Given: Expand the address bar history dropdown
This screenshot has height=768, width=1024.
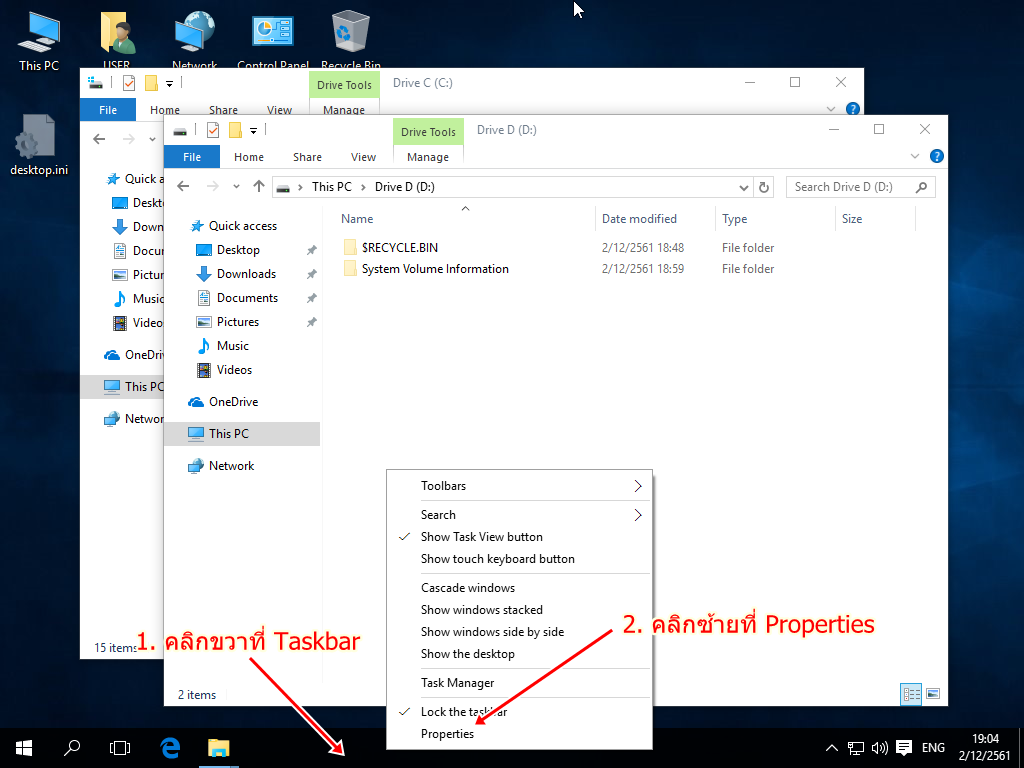Looking at the screenshot, I should point(743,187).
